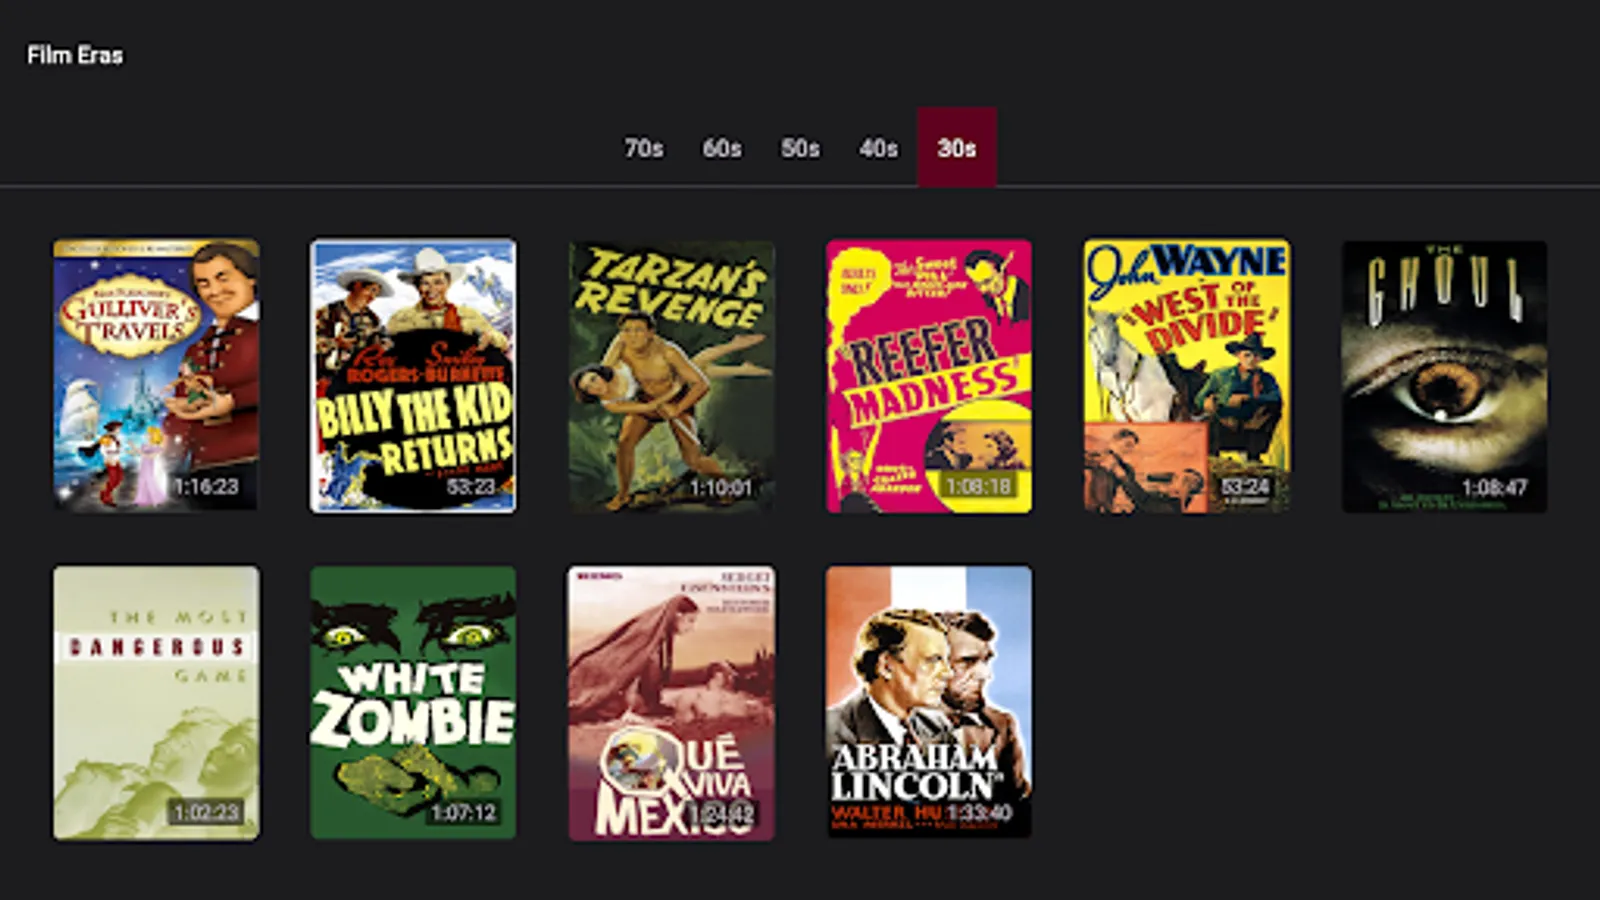Switch to the 60s era tab
This screenshot has height=900, width=1600.
tap(722, 148)
